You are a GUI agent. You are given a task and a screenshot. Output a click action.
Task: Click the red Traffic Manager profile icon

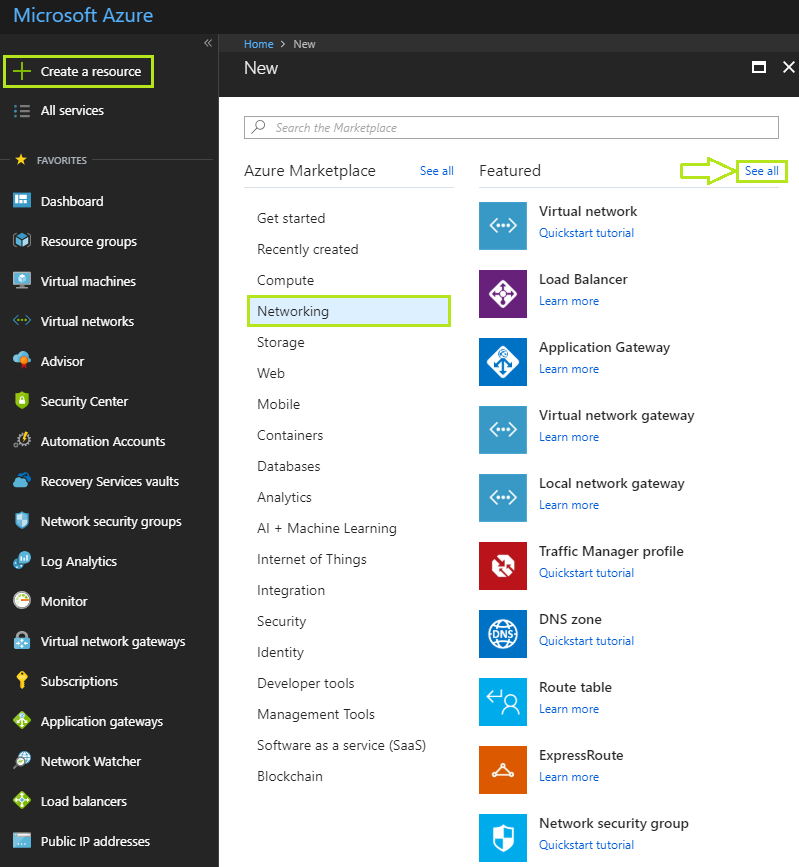click(x=503, y=566)
